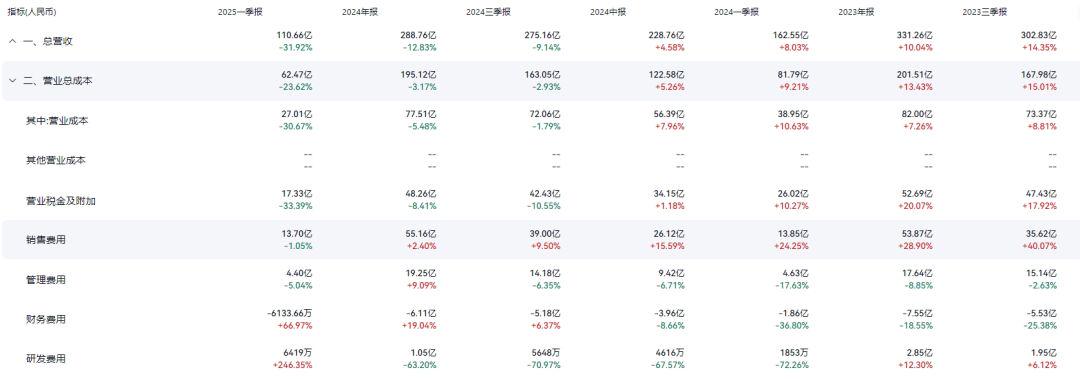Select the 2023三季报 column header
This screenshot has width=1080, height=379.
[984, 12]
